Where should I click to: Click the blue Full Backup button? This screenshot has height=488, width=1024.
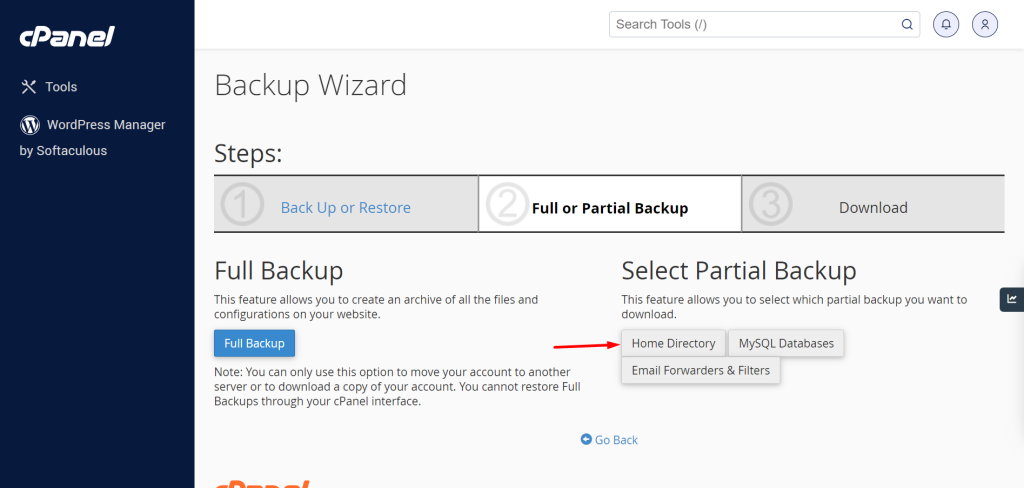coord(255,343)
